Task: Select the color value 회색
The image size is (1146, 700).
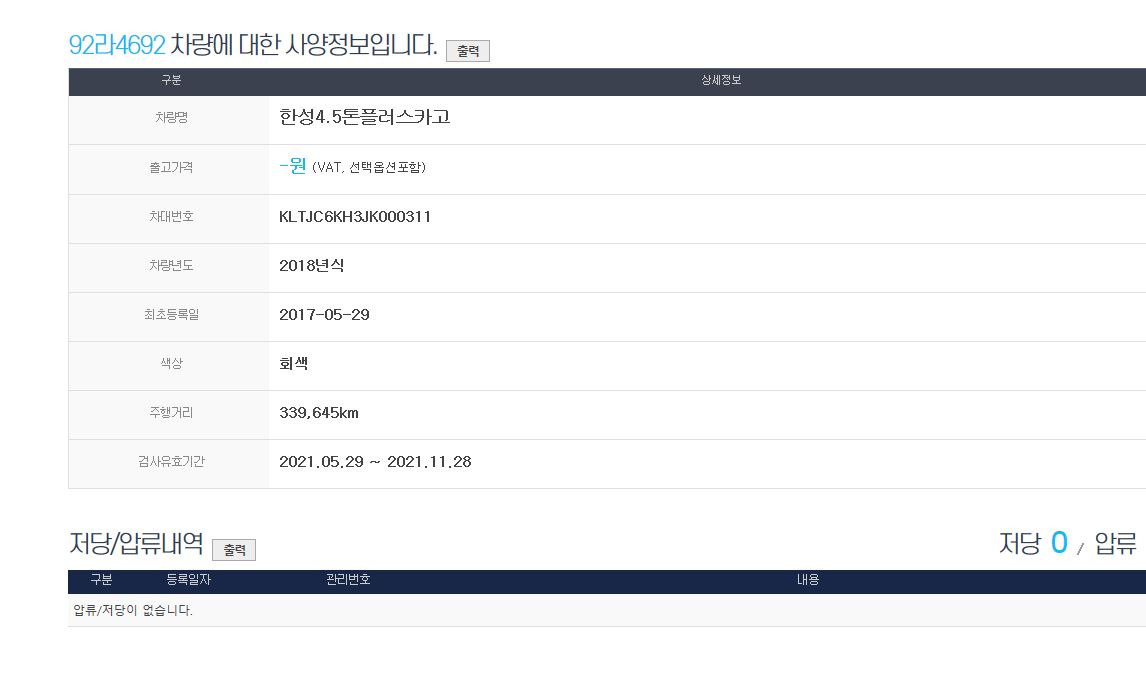Action: (x=294, y=364)
